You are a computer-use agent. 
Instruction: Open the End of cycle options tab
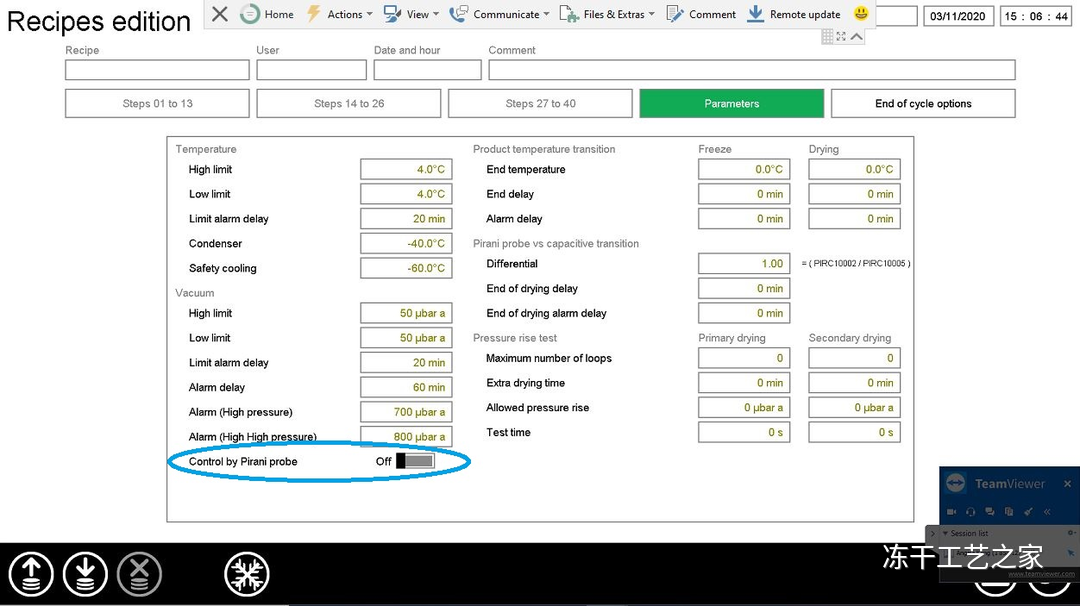[923, 103]
